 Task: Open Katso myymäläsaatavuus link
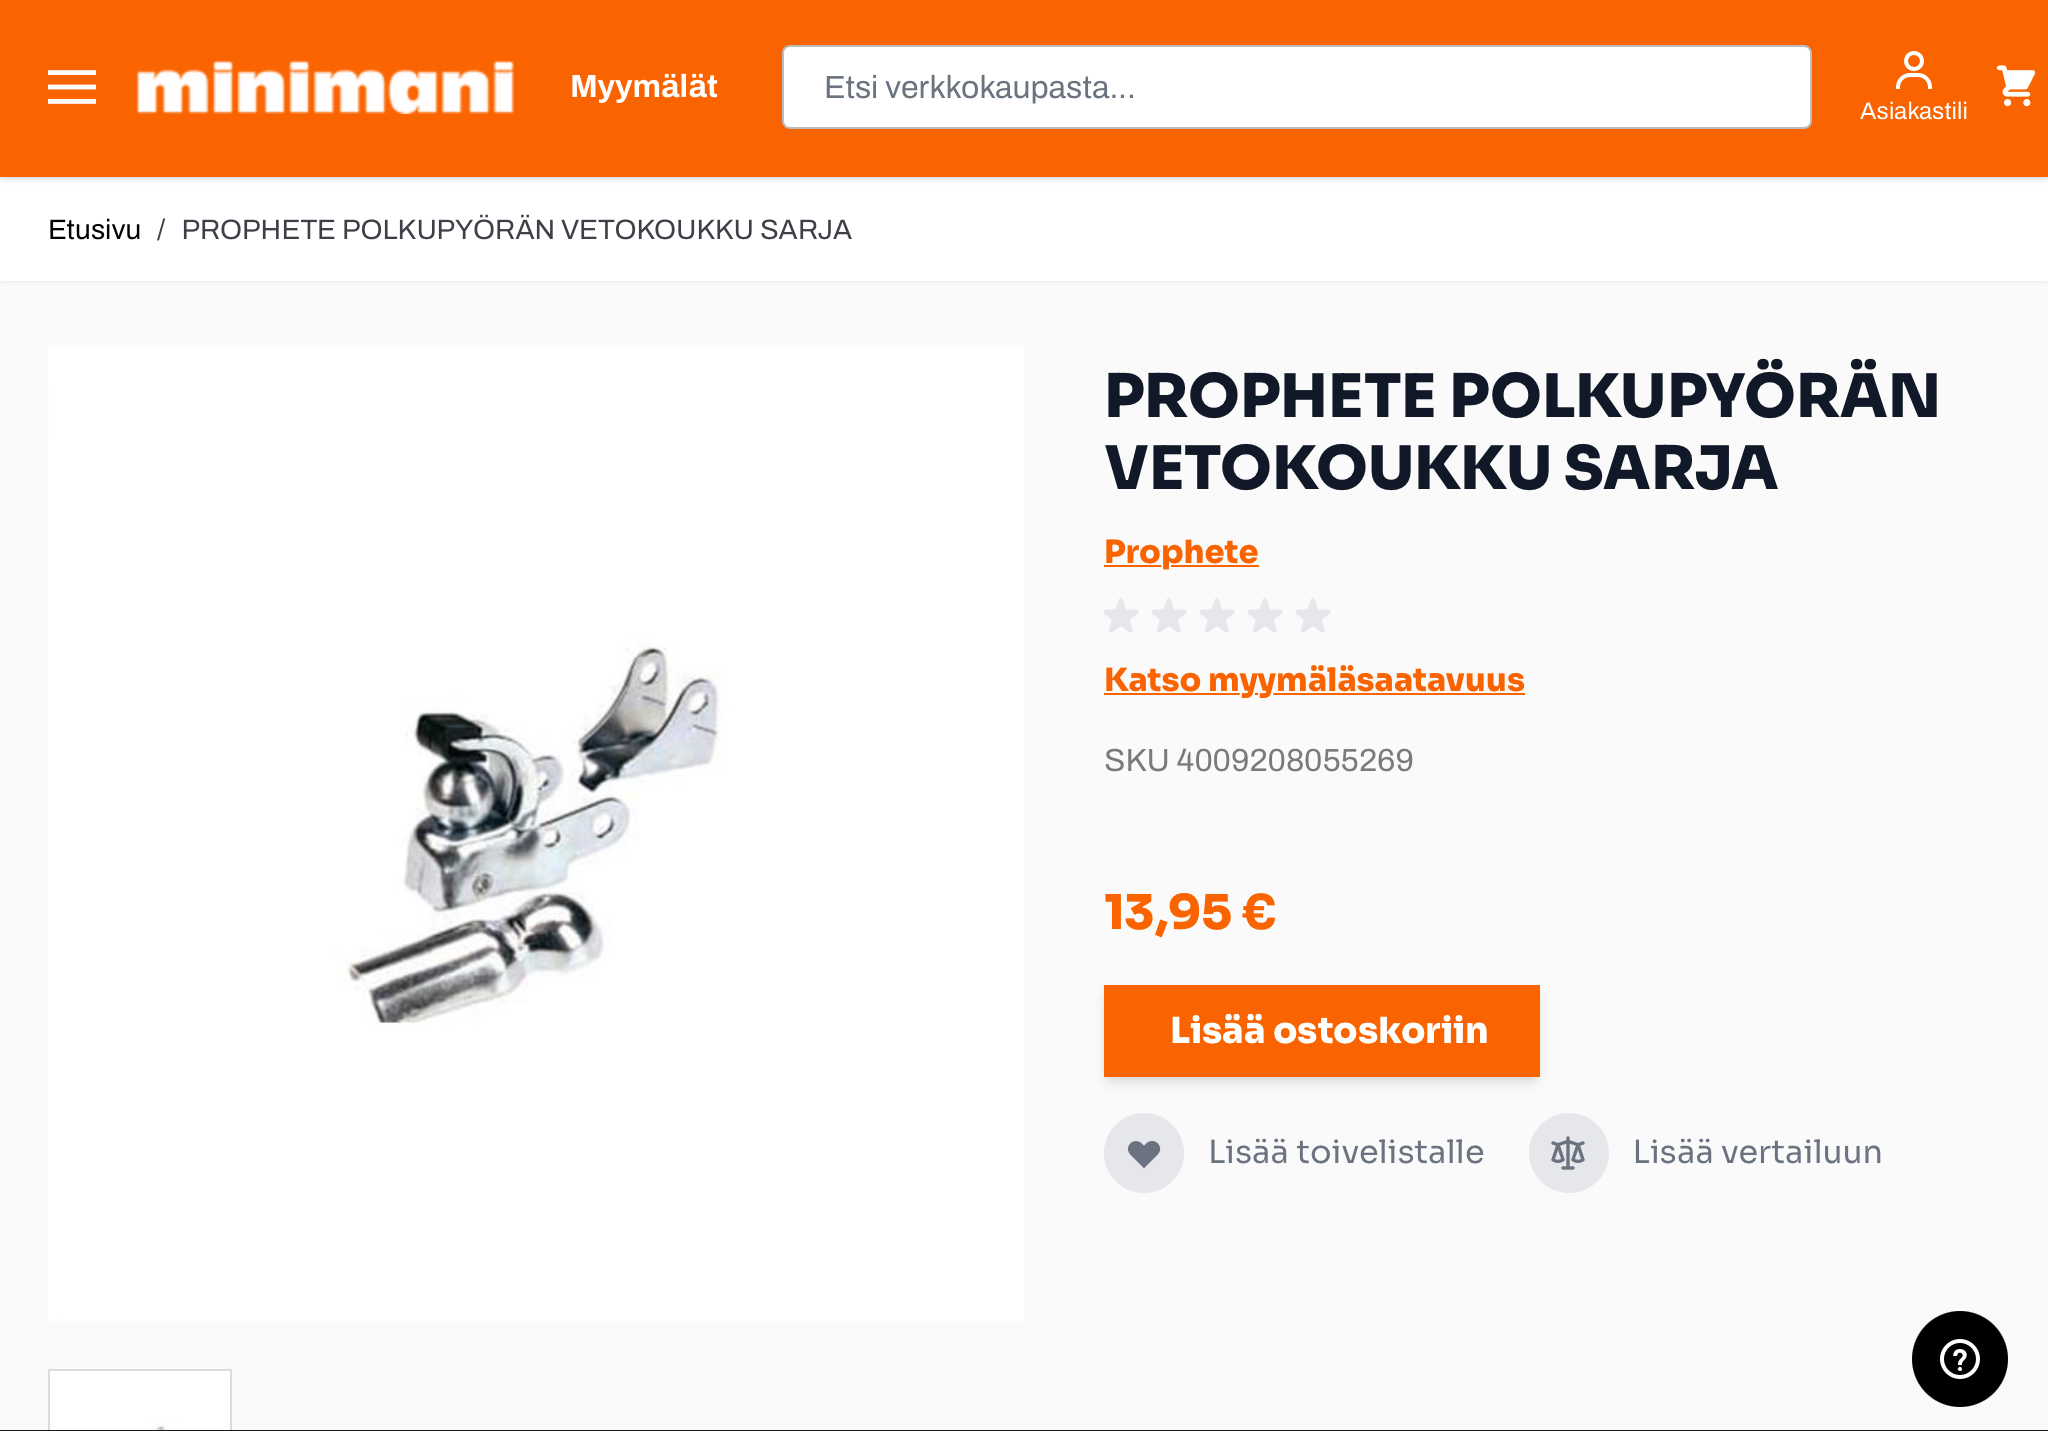click(1314, 680)
